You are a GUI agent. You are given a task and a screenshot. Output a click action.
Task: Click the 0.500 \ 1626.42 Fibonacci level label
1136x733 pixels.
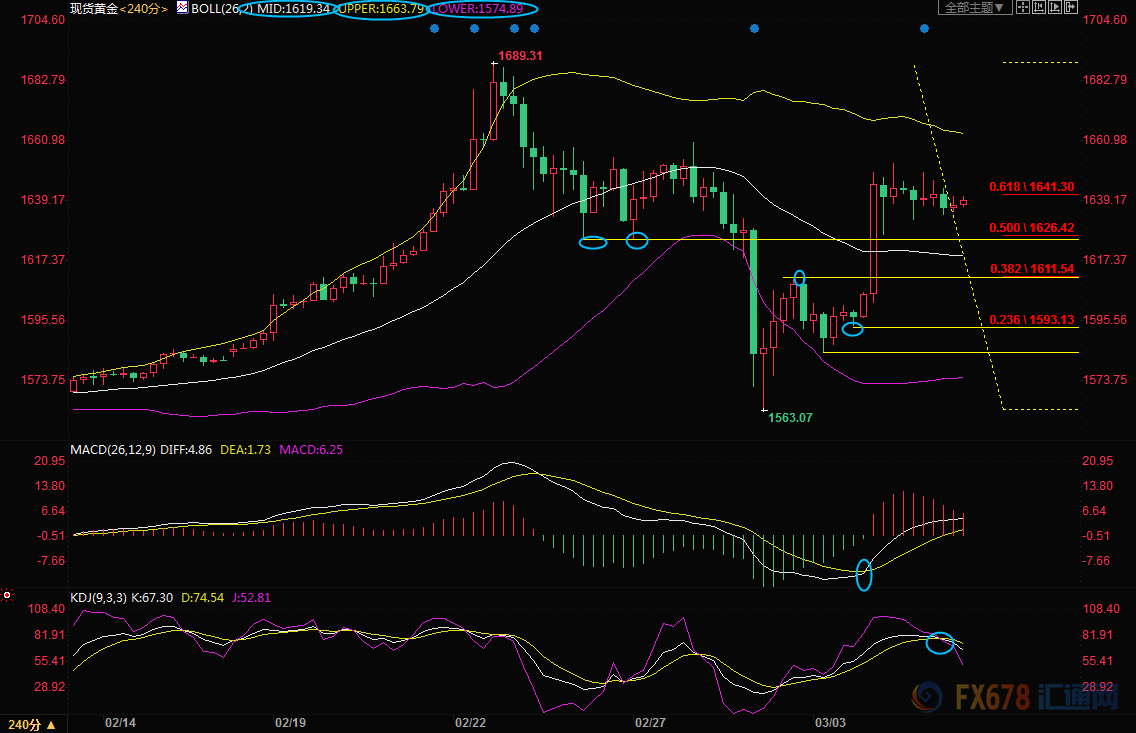pyautogui.click(x=1031, y=228)
